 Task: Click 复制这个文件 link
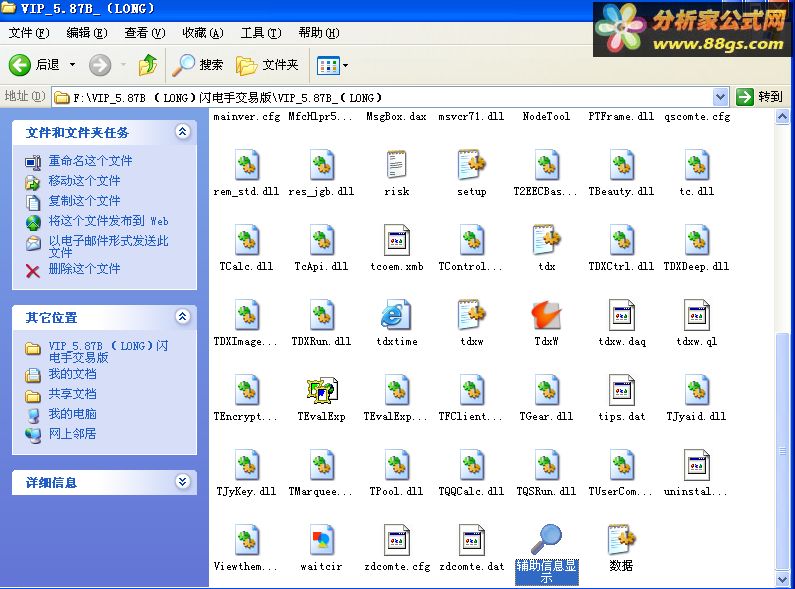click(84, 201)
